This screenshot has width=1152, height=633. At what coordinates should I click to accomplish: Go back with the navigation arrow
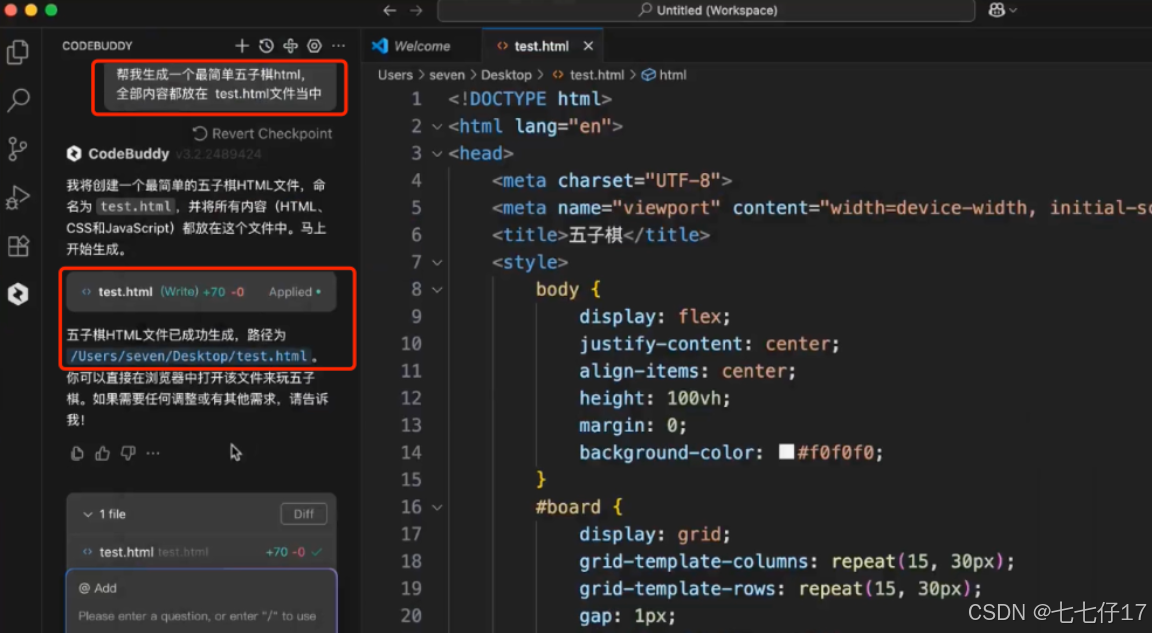[390, 10]
